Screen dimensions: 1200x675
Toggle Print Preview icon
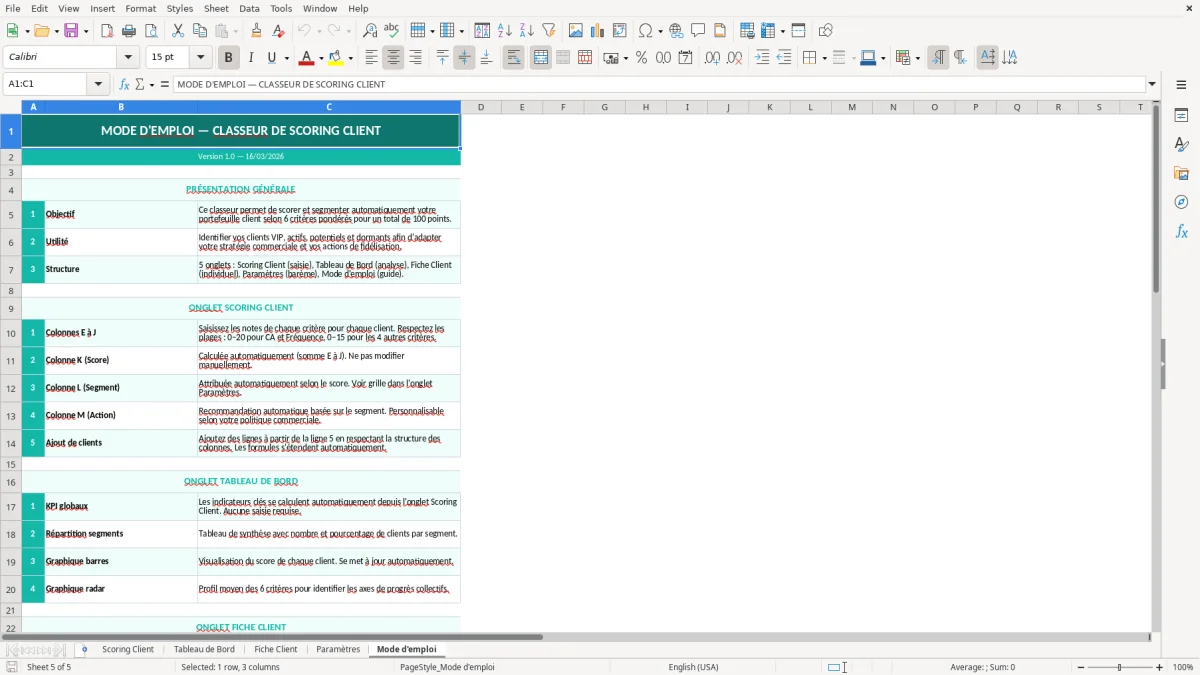[151, 31]
